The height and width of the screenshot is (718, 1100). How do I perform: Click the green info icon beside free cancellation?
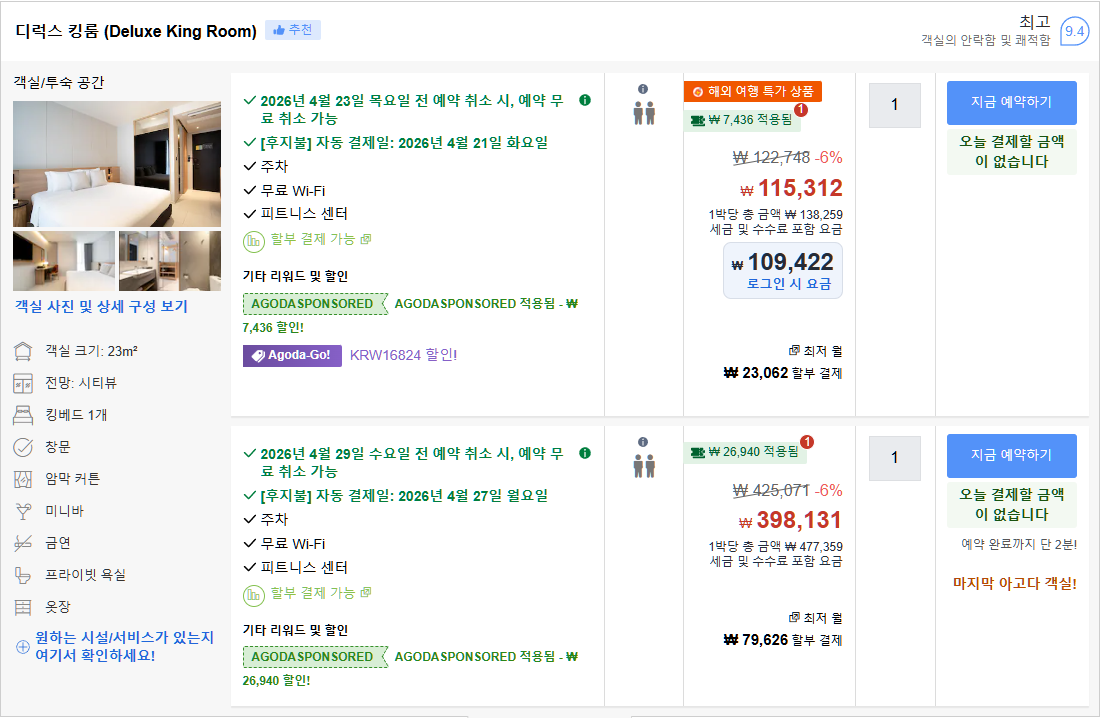(x=585, y=100)
